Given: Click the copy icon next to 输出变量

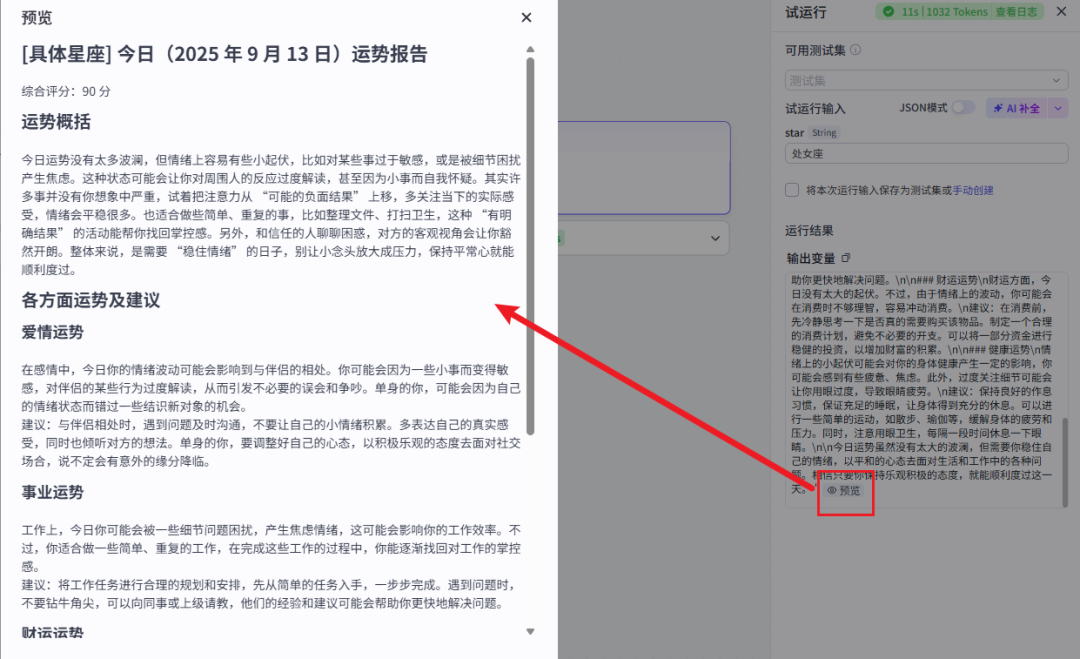Looking at the screenshot, I should (847, 257).
